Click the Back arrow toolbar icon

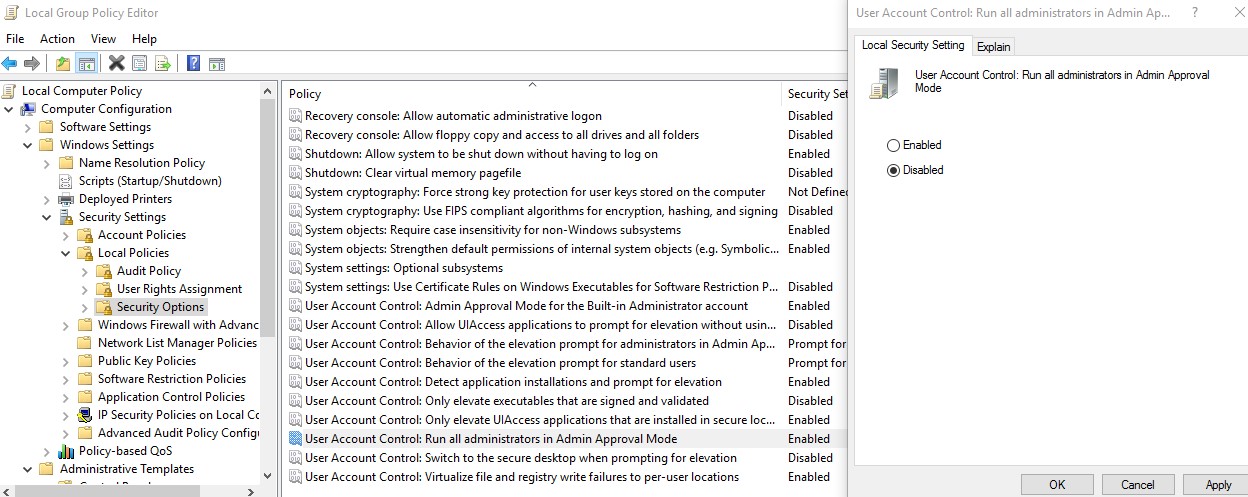pos(10,64)
